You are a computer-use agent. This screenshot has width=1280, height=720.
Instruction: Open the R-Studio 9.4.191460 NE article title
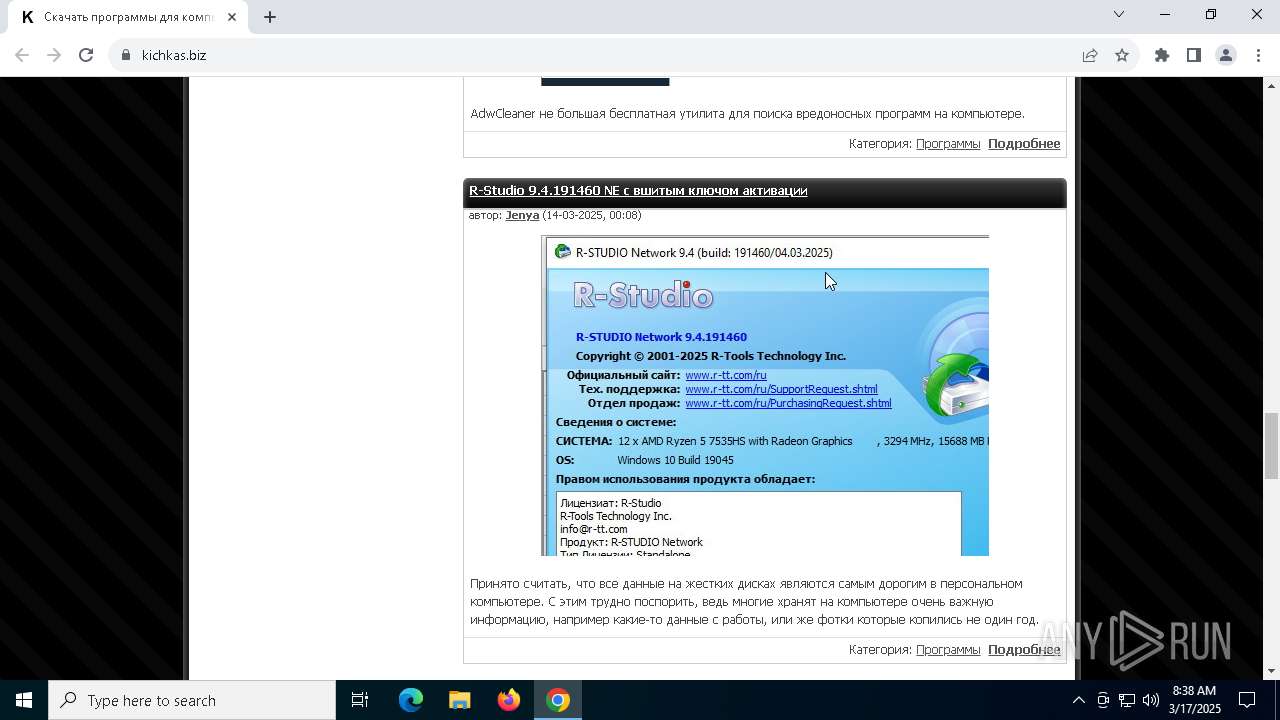pos(638,190)
